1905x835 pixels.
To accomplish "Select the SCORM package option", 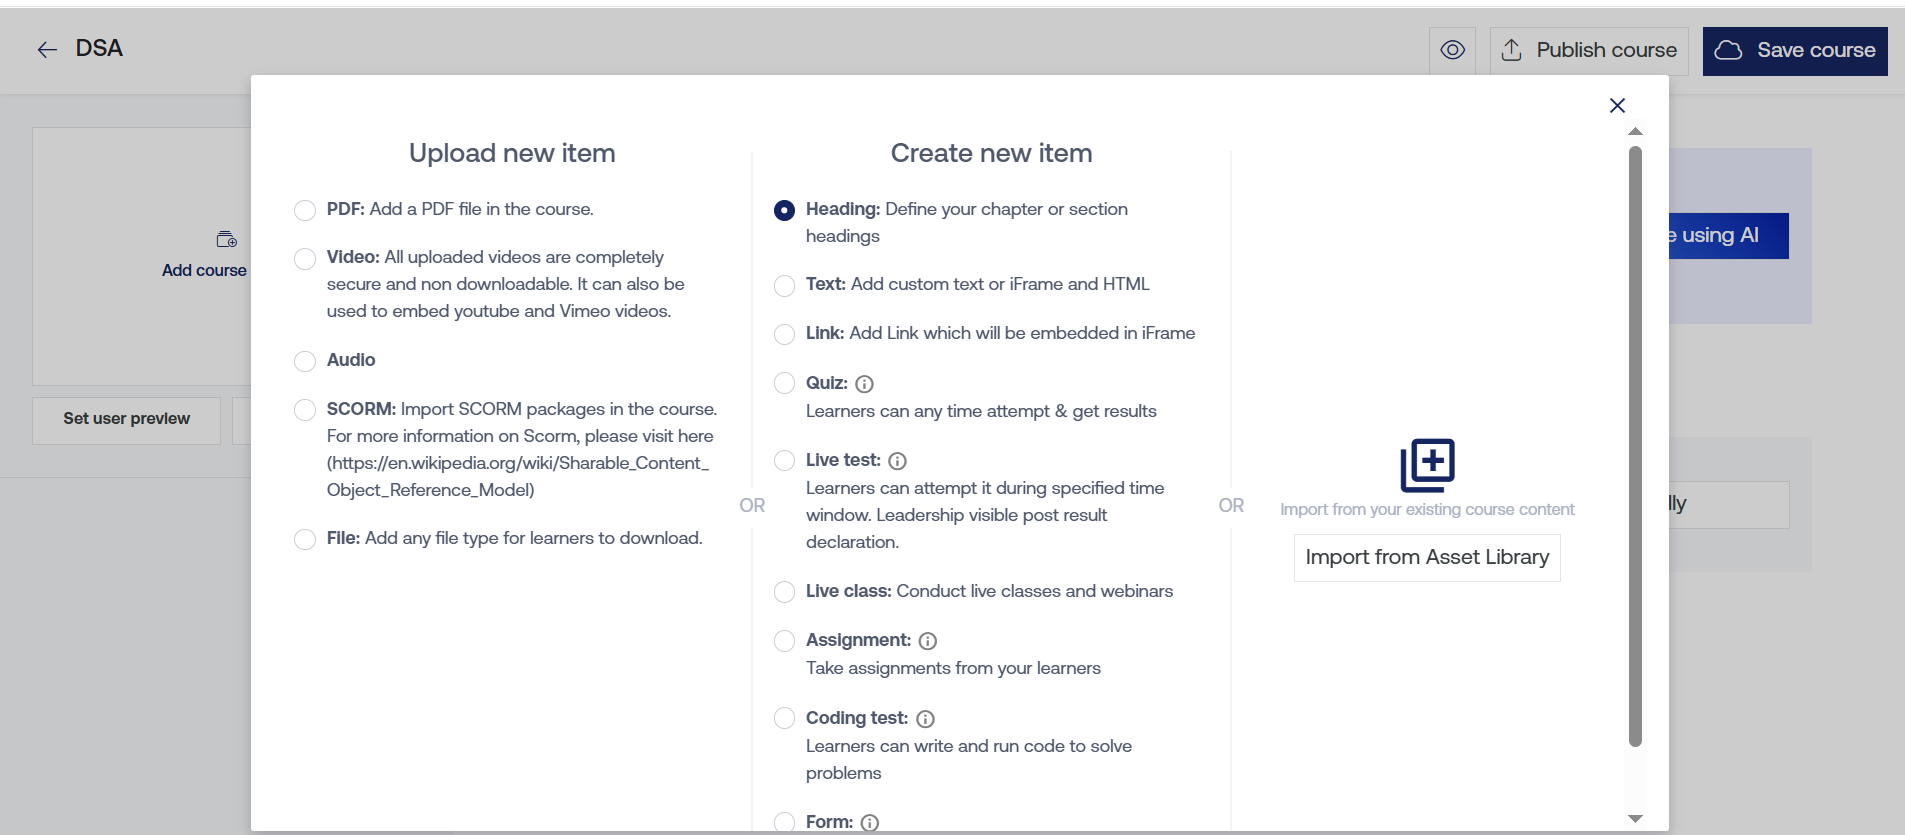I will 305,410.
